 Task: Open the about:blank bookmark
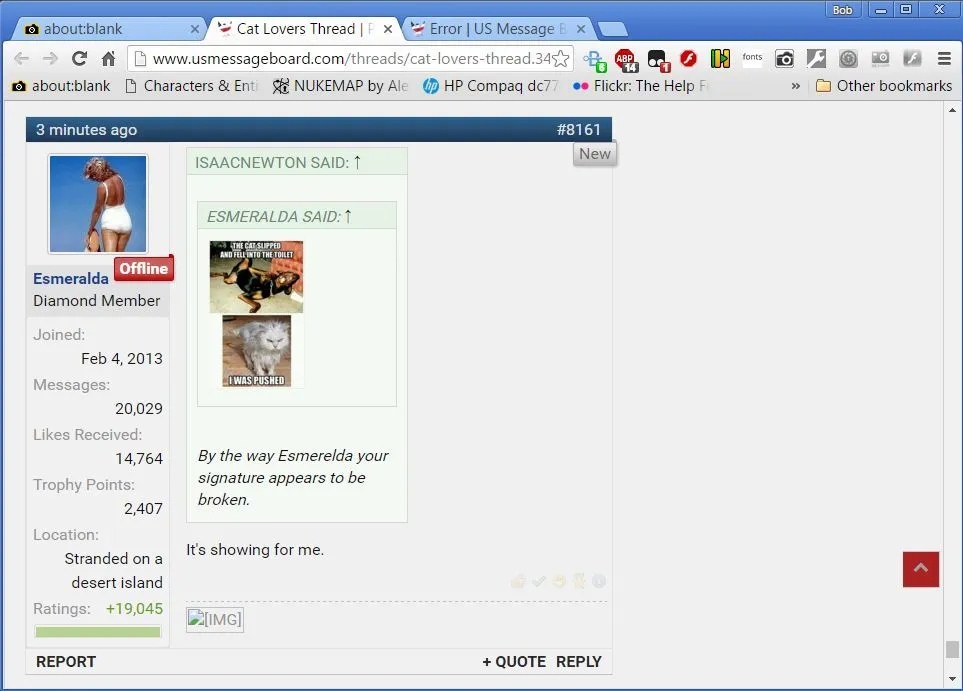tap(61, 86)
